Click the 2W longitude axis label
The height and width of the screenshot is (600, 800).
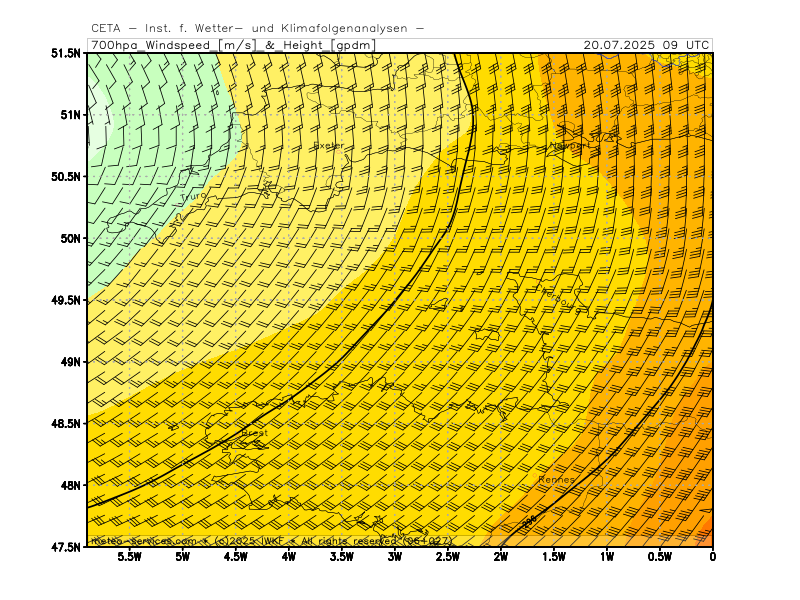click(x=501, y=557)
